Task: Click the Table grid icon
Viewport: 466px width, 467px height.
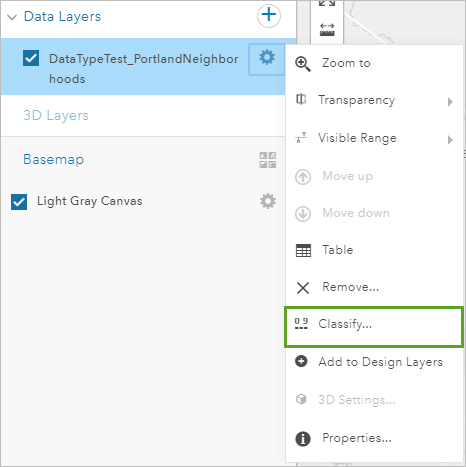Action: [x=303, y=250]
